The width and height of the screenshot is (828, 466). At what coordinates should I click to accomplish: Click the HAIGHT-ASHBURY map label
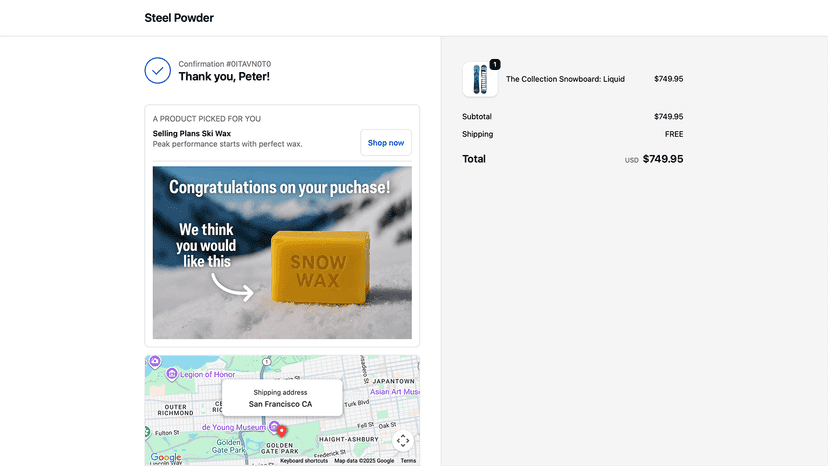(349, 439)
